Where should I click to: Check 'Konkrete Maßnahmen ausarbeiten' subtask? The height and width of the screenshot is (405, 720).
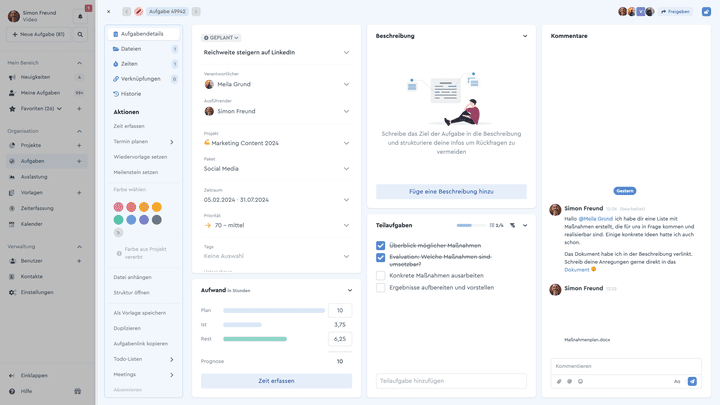point(380,276)
